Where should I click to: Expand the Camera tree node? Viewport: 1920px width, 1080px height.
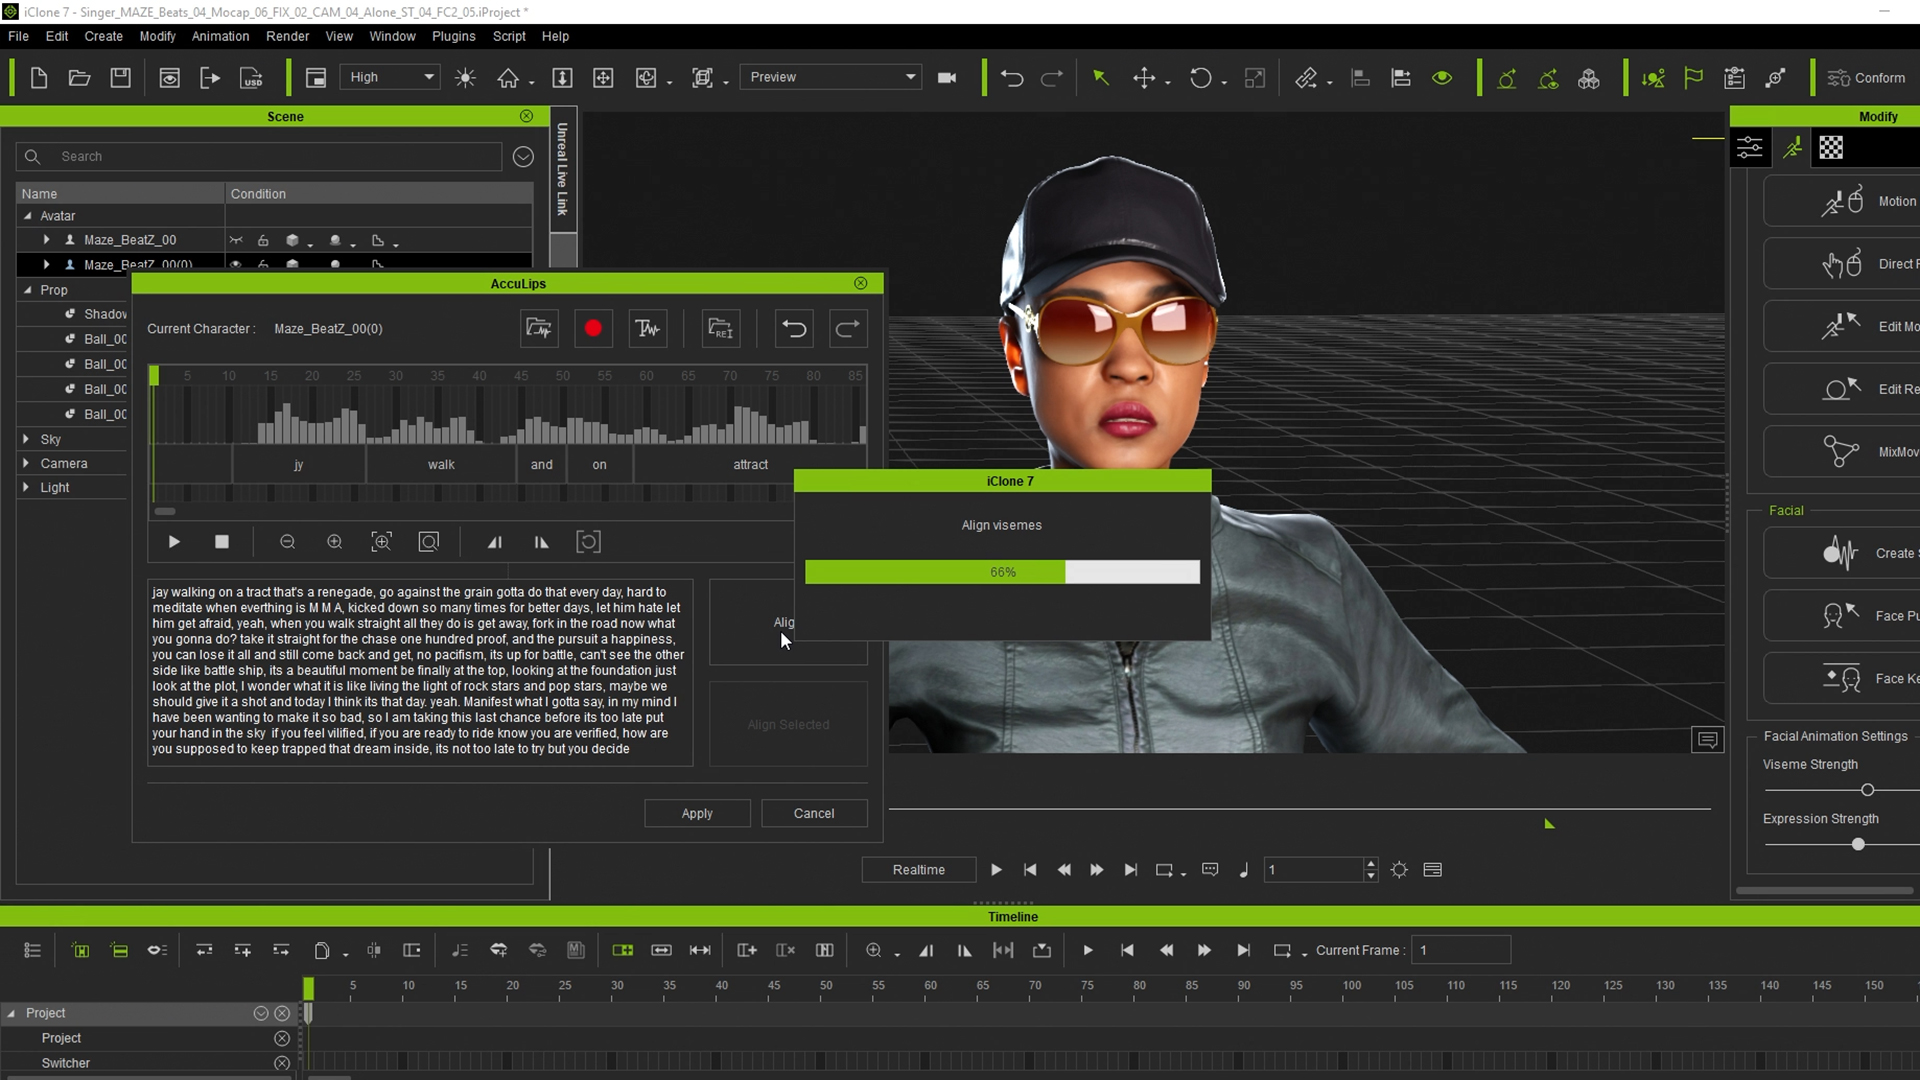(x=26, y=463)
